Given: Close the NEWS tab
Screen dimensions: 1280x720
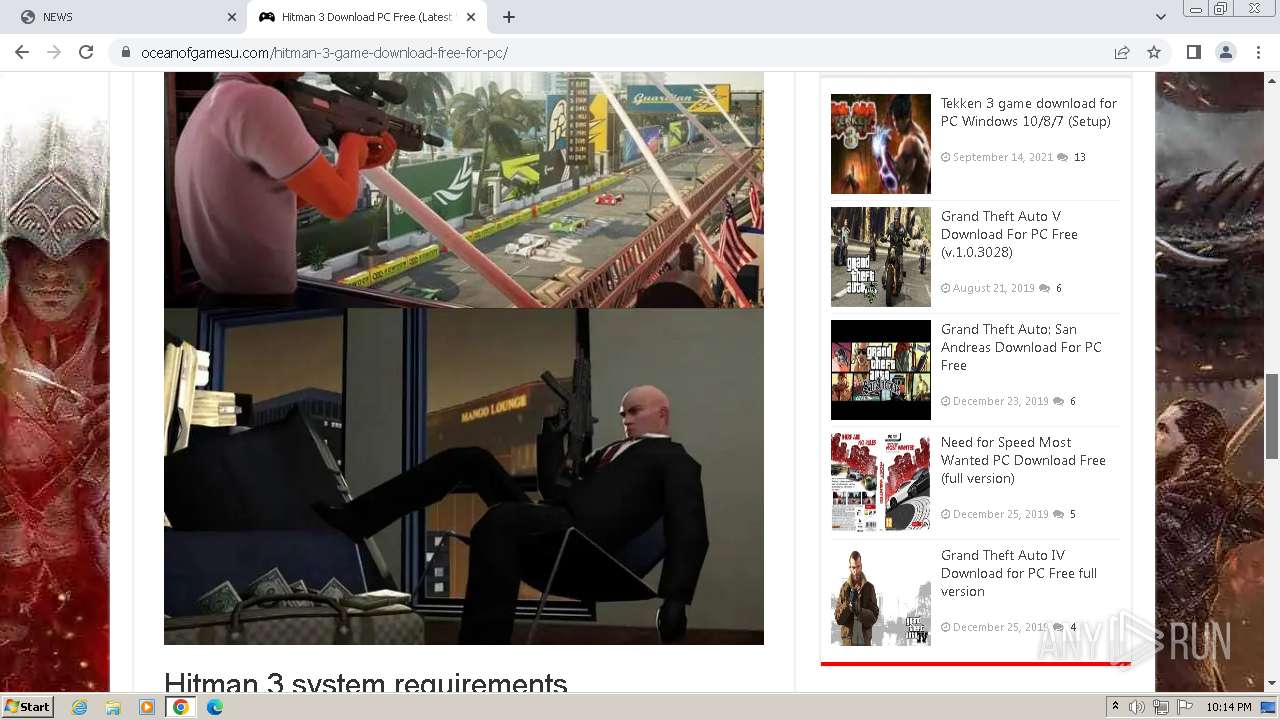Looking at the screenshot, I should click(x=232, y=17).
